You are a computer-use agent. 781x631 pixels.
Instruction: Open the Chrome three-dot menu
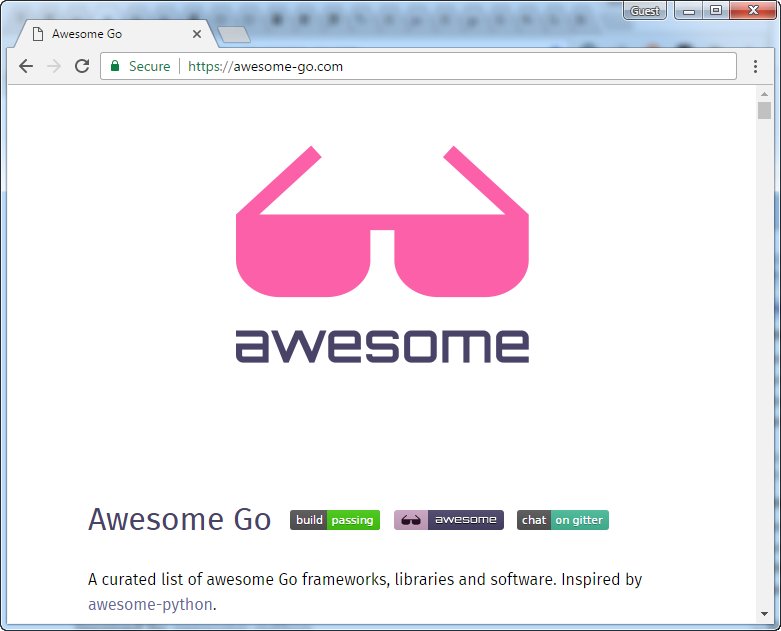tap(755, 66)
